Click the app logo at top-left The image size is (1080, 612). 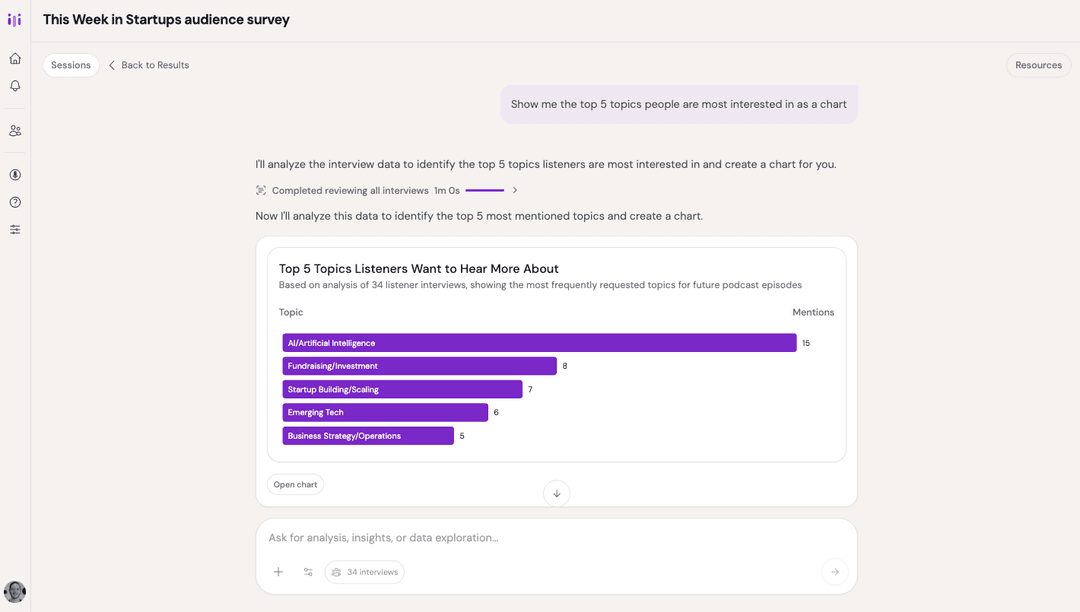tap(14, 20)
